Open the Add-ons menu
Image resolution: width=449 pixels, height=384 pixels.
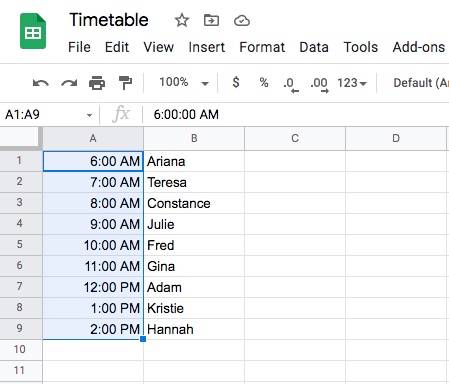[419, 47]
